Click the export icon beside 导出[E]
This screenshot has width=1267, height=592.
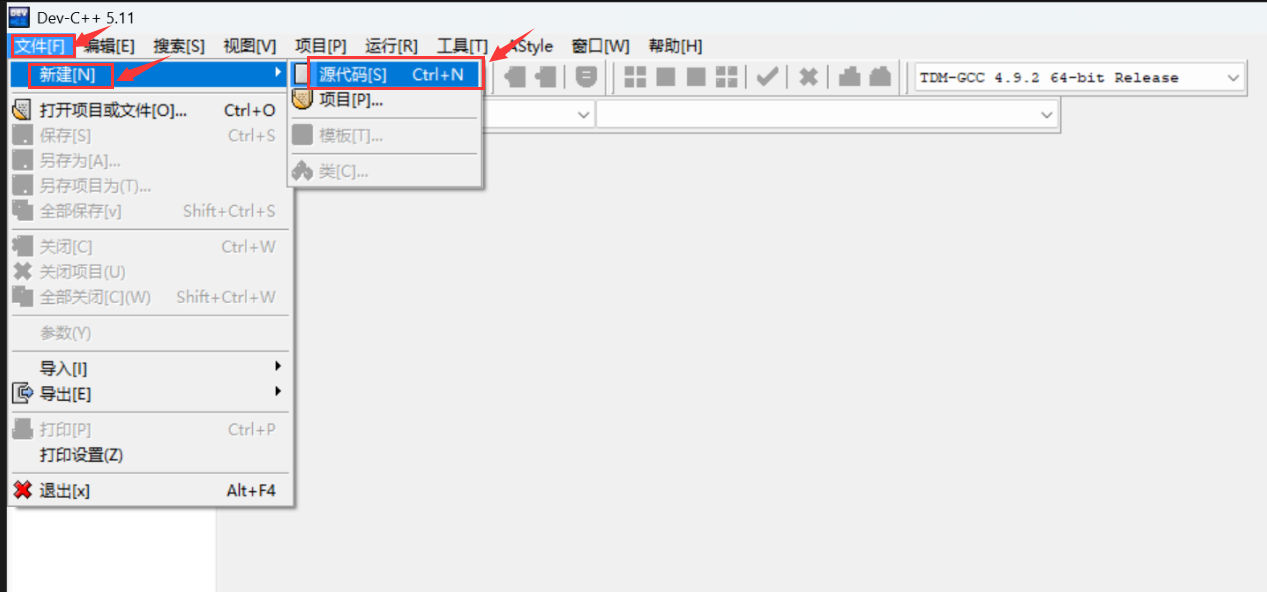point(22,394)
